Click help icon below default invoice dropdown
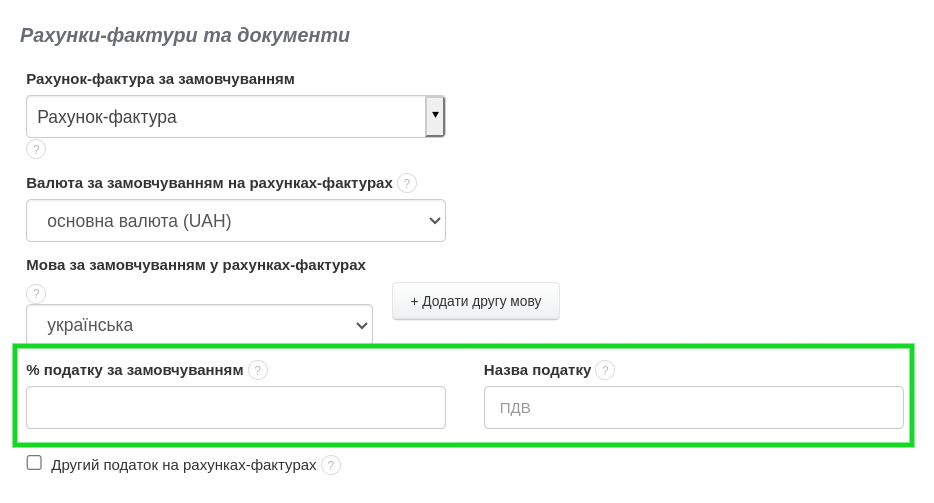Screen dimensions: 934x503 (x=36, y=149)
